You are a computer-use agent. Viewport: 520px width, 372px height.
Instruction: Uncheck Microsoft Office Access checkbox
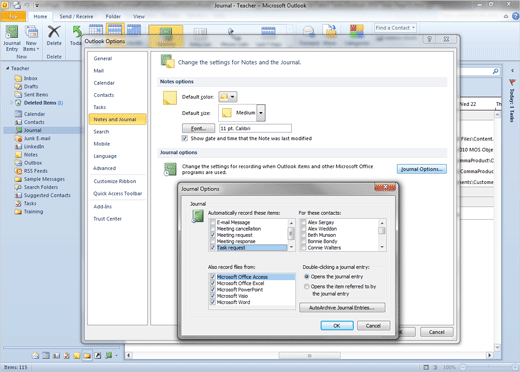(213, 277)
